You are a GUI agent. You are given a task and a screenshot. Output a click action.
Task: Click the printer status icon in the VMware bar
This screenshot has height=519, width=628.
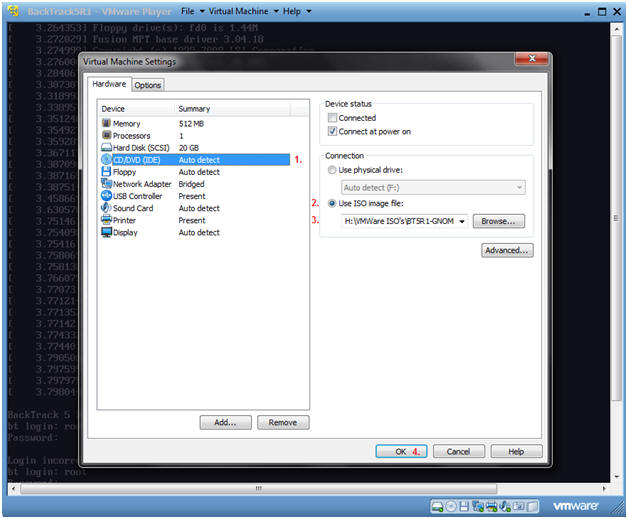click(x=491, y=507)
